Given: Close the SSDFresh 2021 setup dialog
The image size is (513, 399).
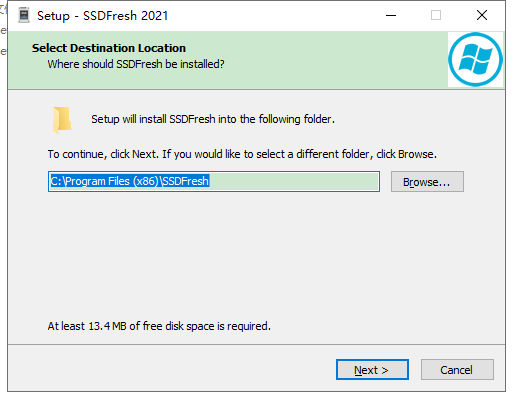Looking at the screenshot, I should [482, 15].
